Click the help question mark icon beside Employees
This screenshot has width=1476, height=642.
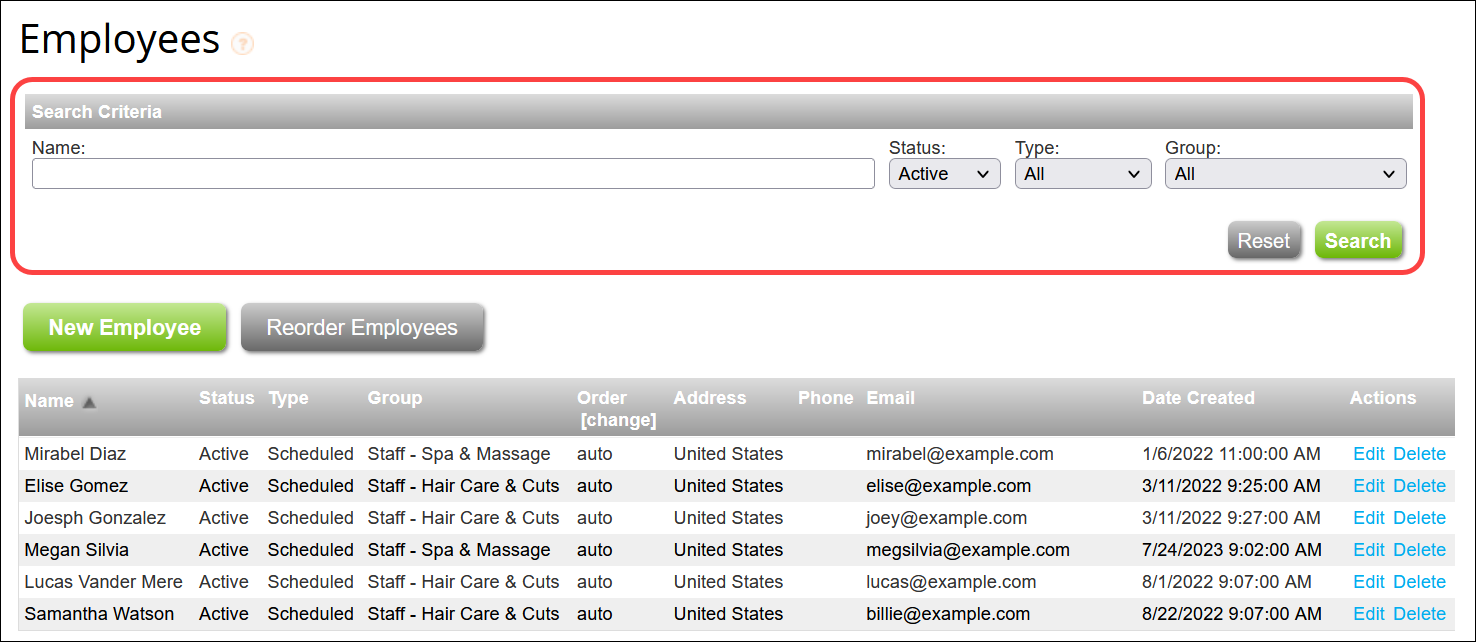coord(242,44)
